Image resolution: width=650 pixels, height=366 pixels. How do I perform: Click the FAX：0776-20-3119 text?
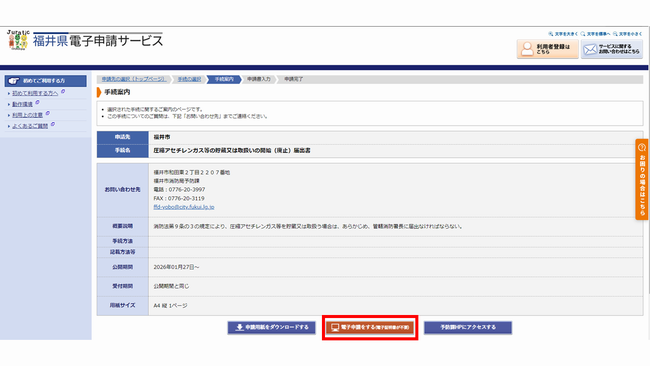(179, 198)
